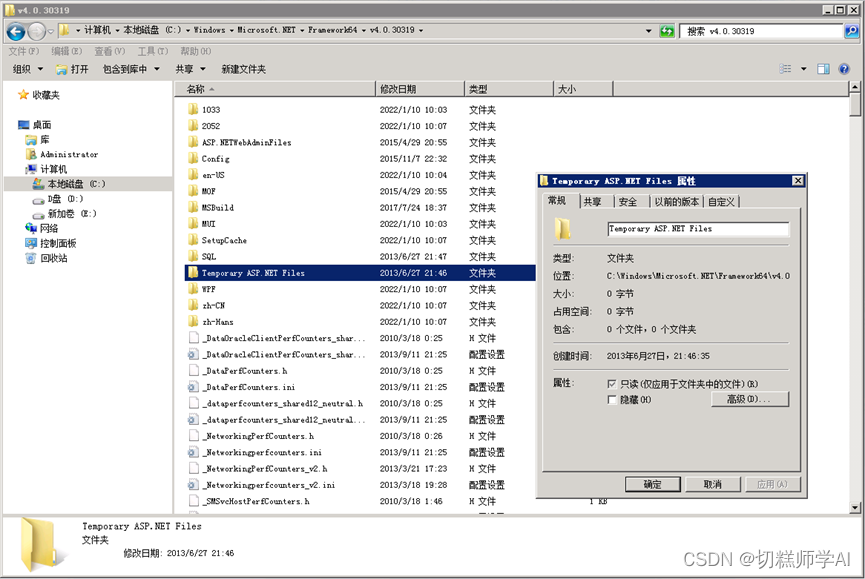This screenshot has width=865, height=579.
Task: Open the 共享 toolbar dropdown
Action: pos(190,69)
